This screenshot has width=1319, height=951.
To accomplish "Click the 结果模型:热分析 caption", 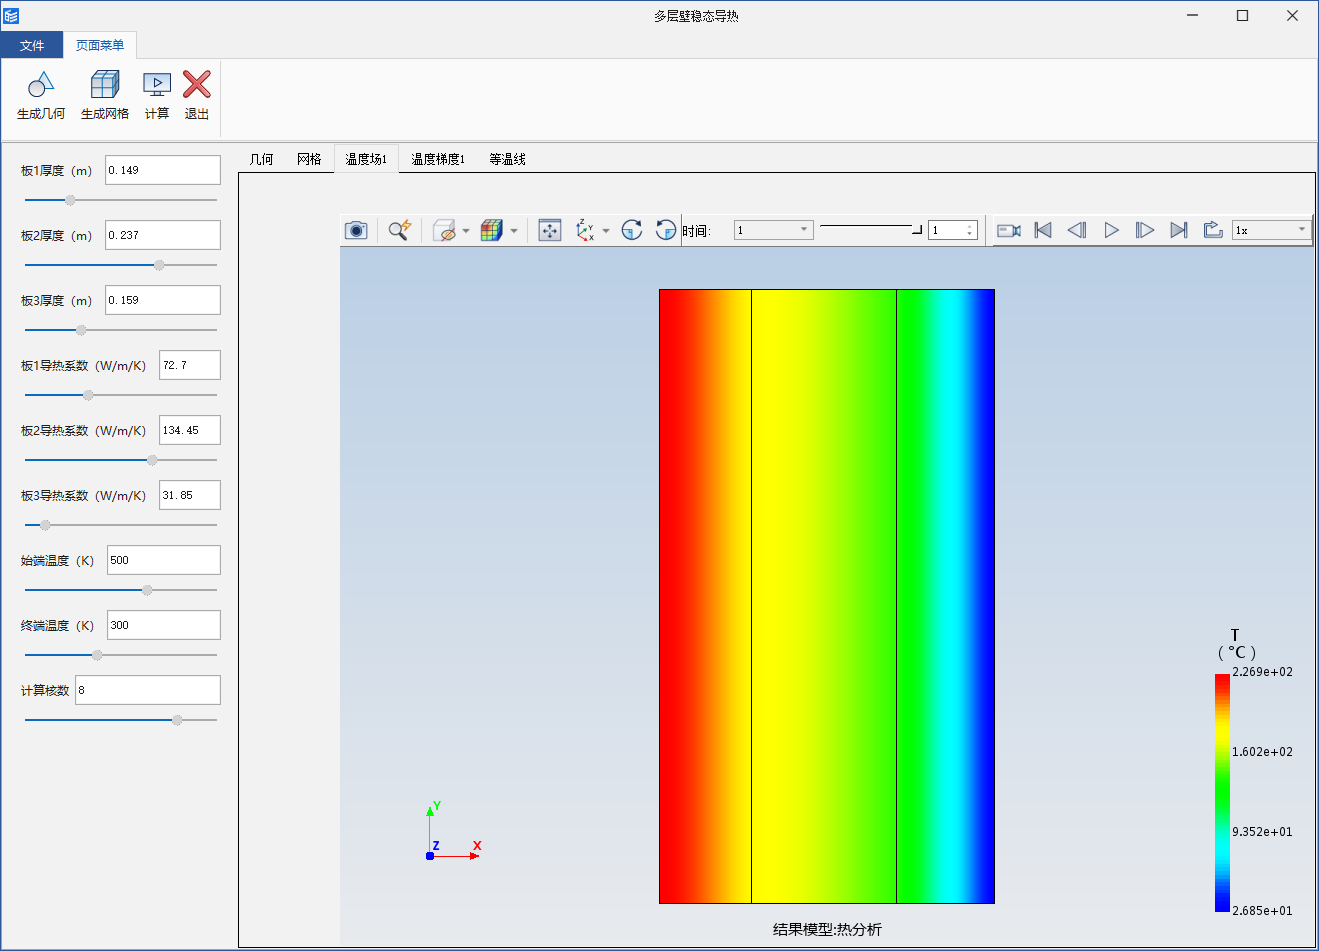I will (x=827, y=929).
